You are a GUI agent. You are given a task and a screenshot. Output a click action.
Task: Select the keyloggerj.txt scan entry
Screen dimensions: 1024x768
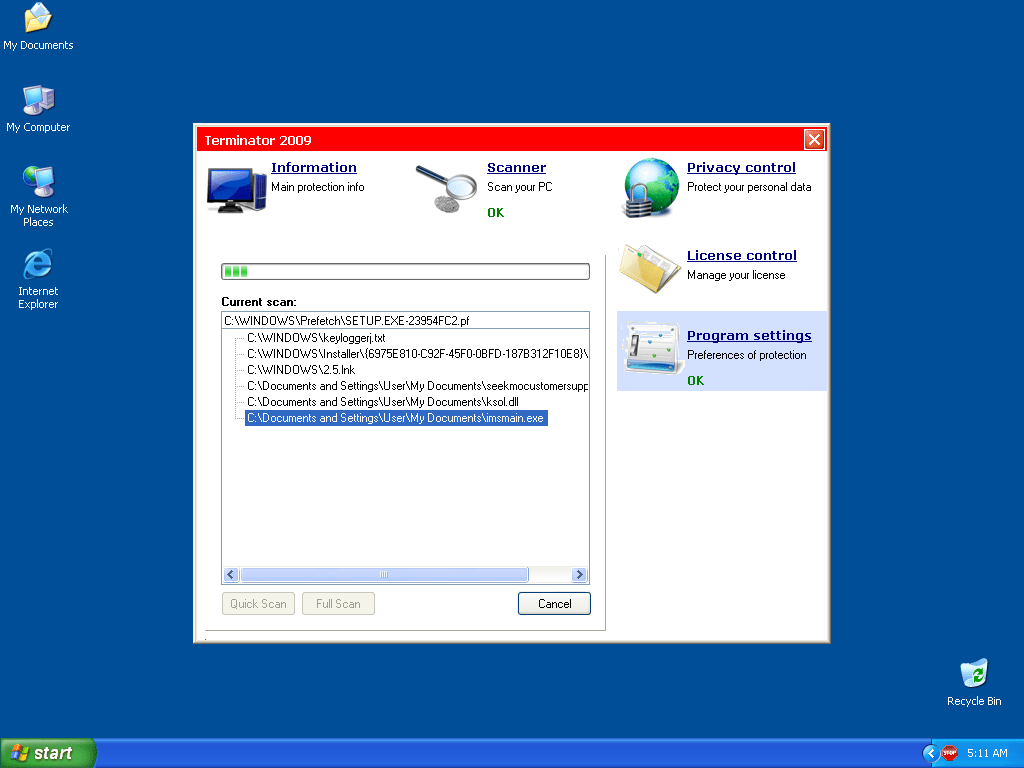[316, 338]
